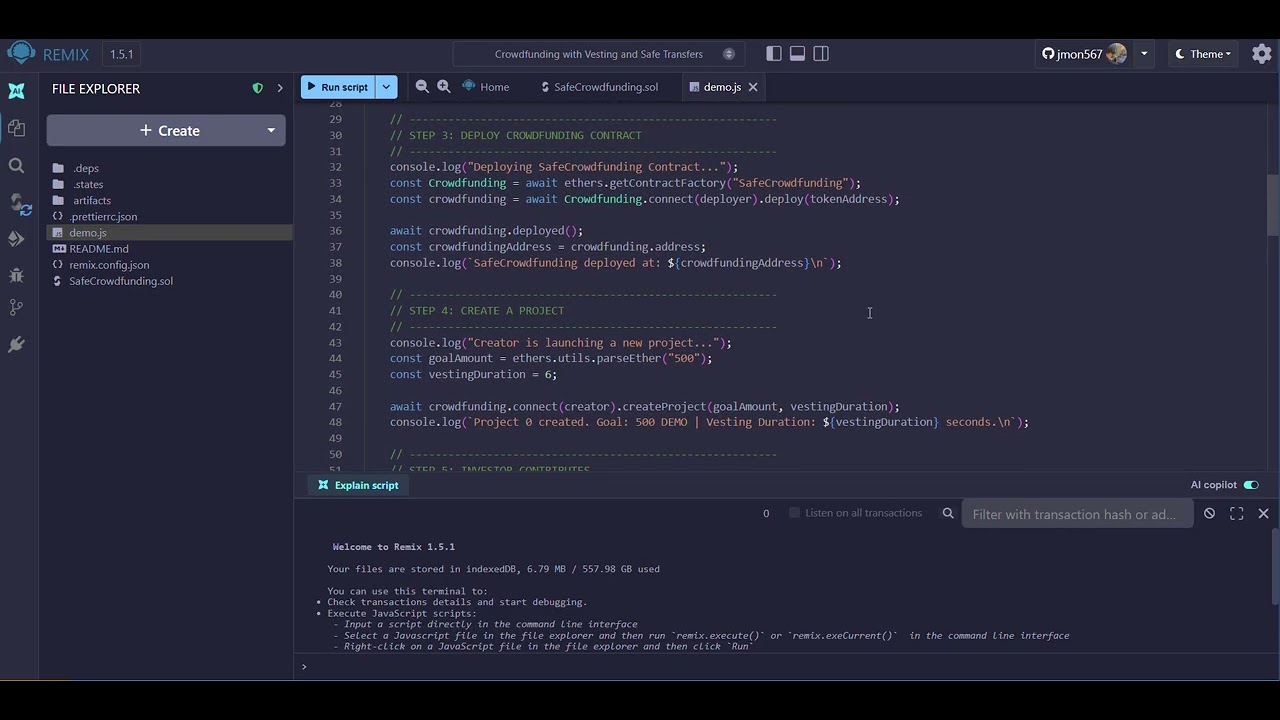
Task: Zoom out the editor font
Action: point(422,87)
